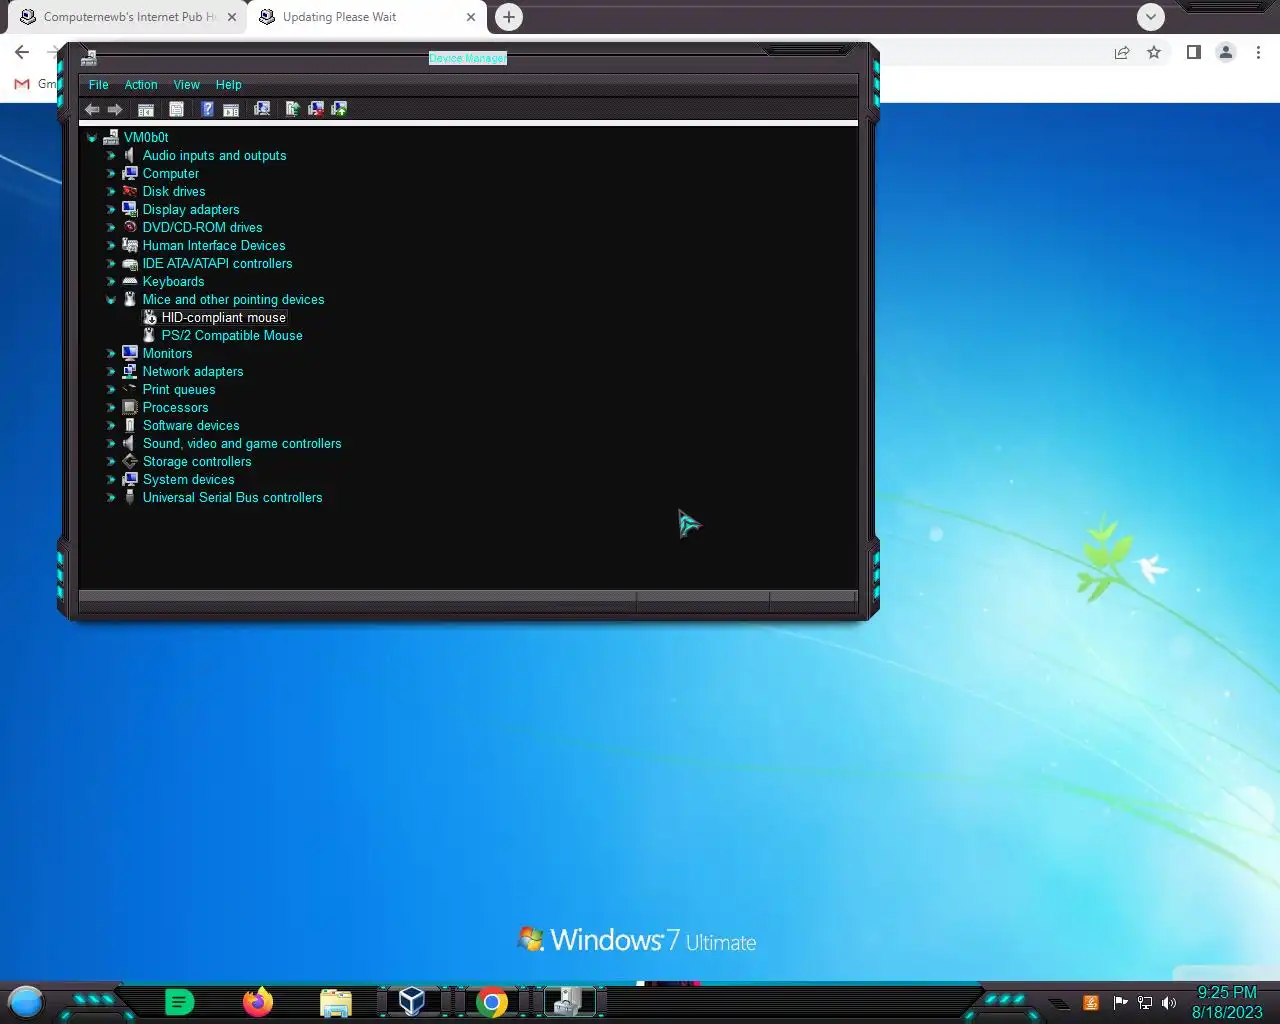Select 'IDE ATA/ATAPI controllers' label
This screenshot has width=1280, height=1024.
coord(218,264)
